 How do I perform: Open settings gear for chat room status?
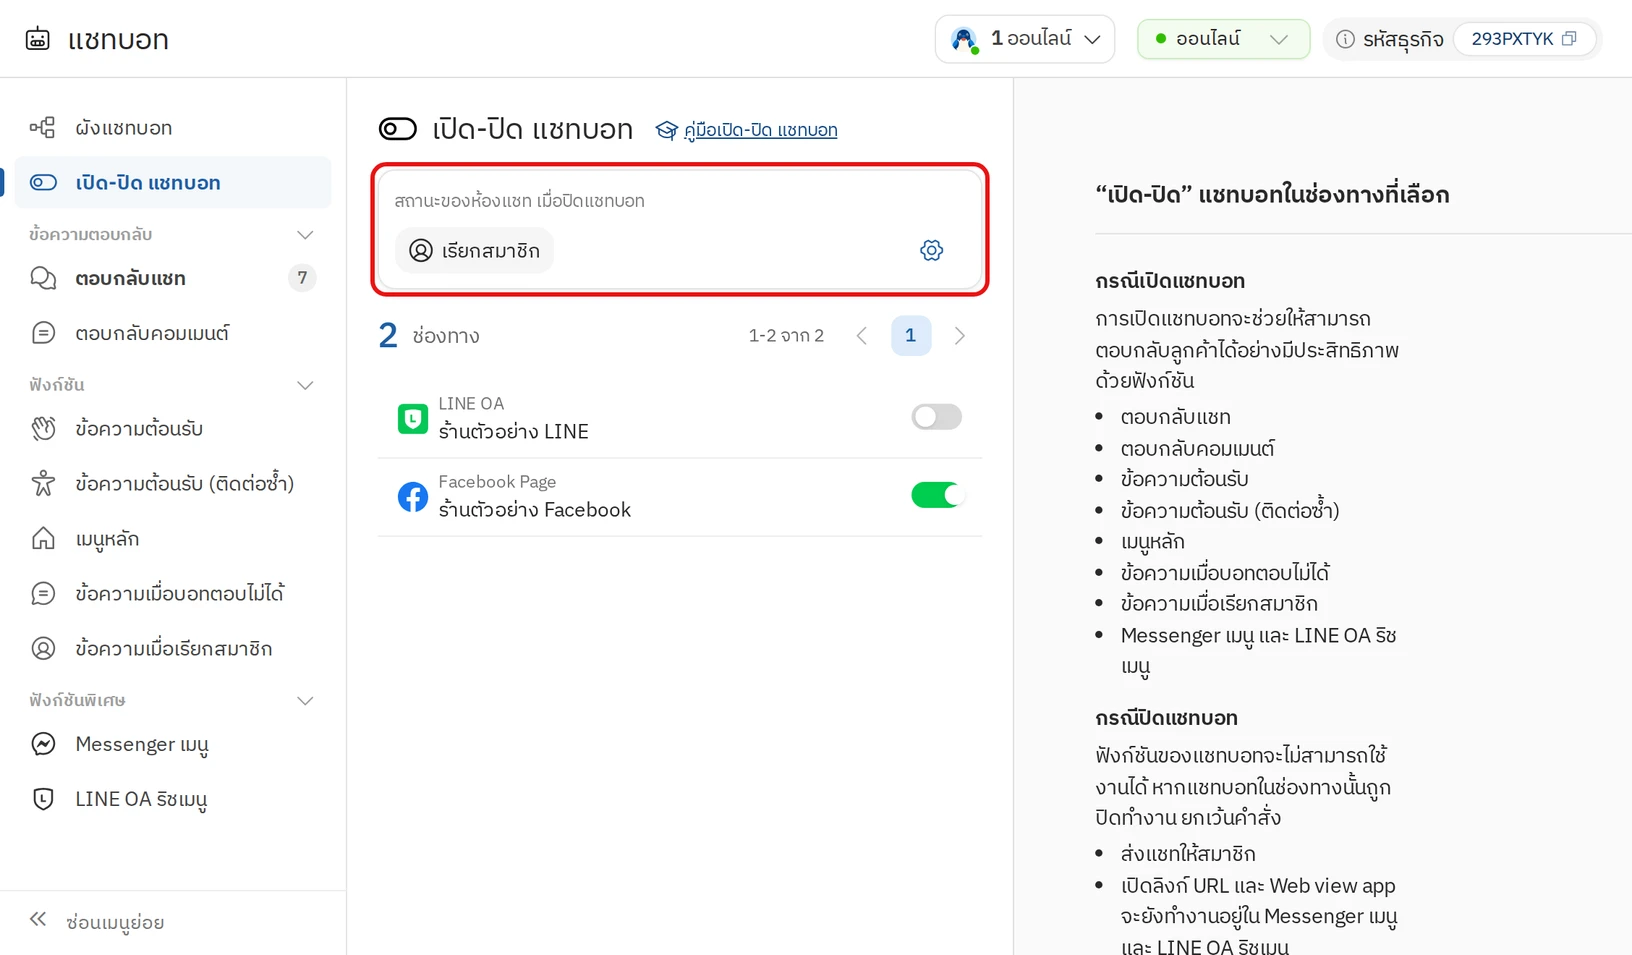(x=931, y=250)
